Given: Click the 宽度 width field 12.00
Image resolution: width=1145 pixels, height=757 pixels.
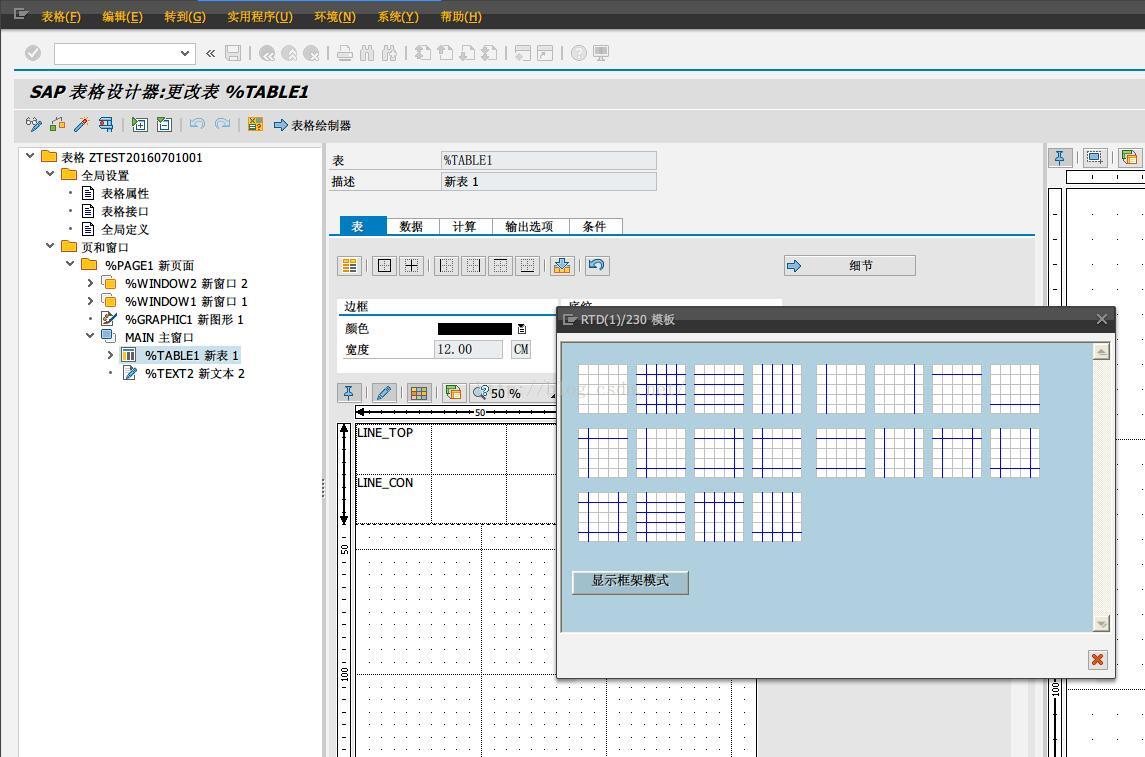Looking at the screenshot, I should click(468, 350).
